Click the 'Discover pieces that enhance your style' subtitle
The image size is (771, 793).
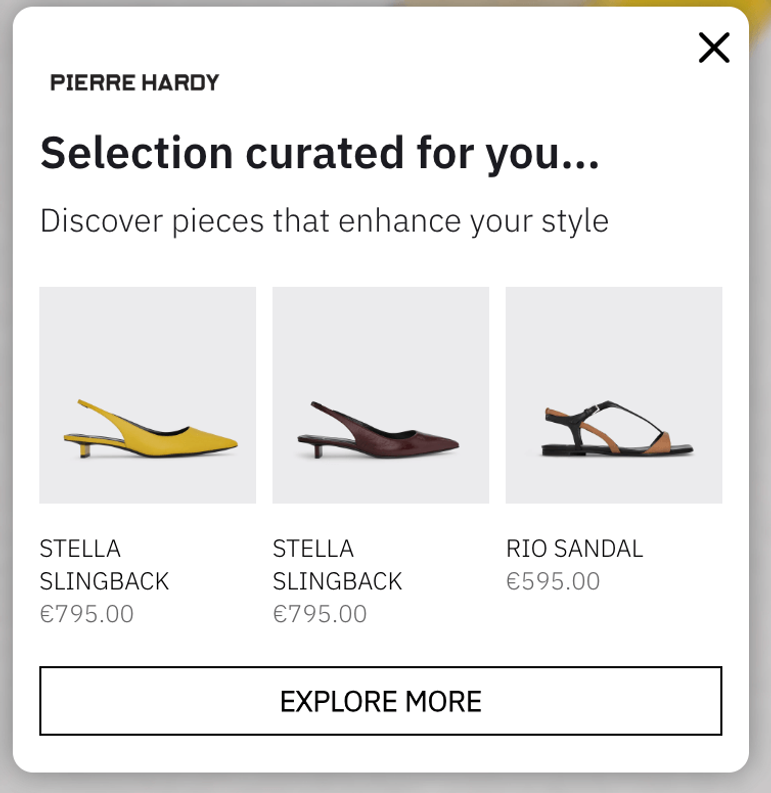coord(324,221)
